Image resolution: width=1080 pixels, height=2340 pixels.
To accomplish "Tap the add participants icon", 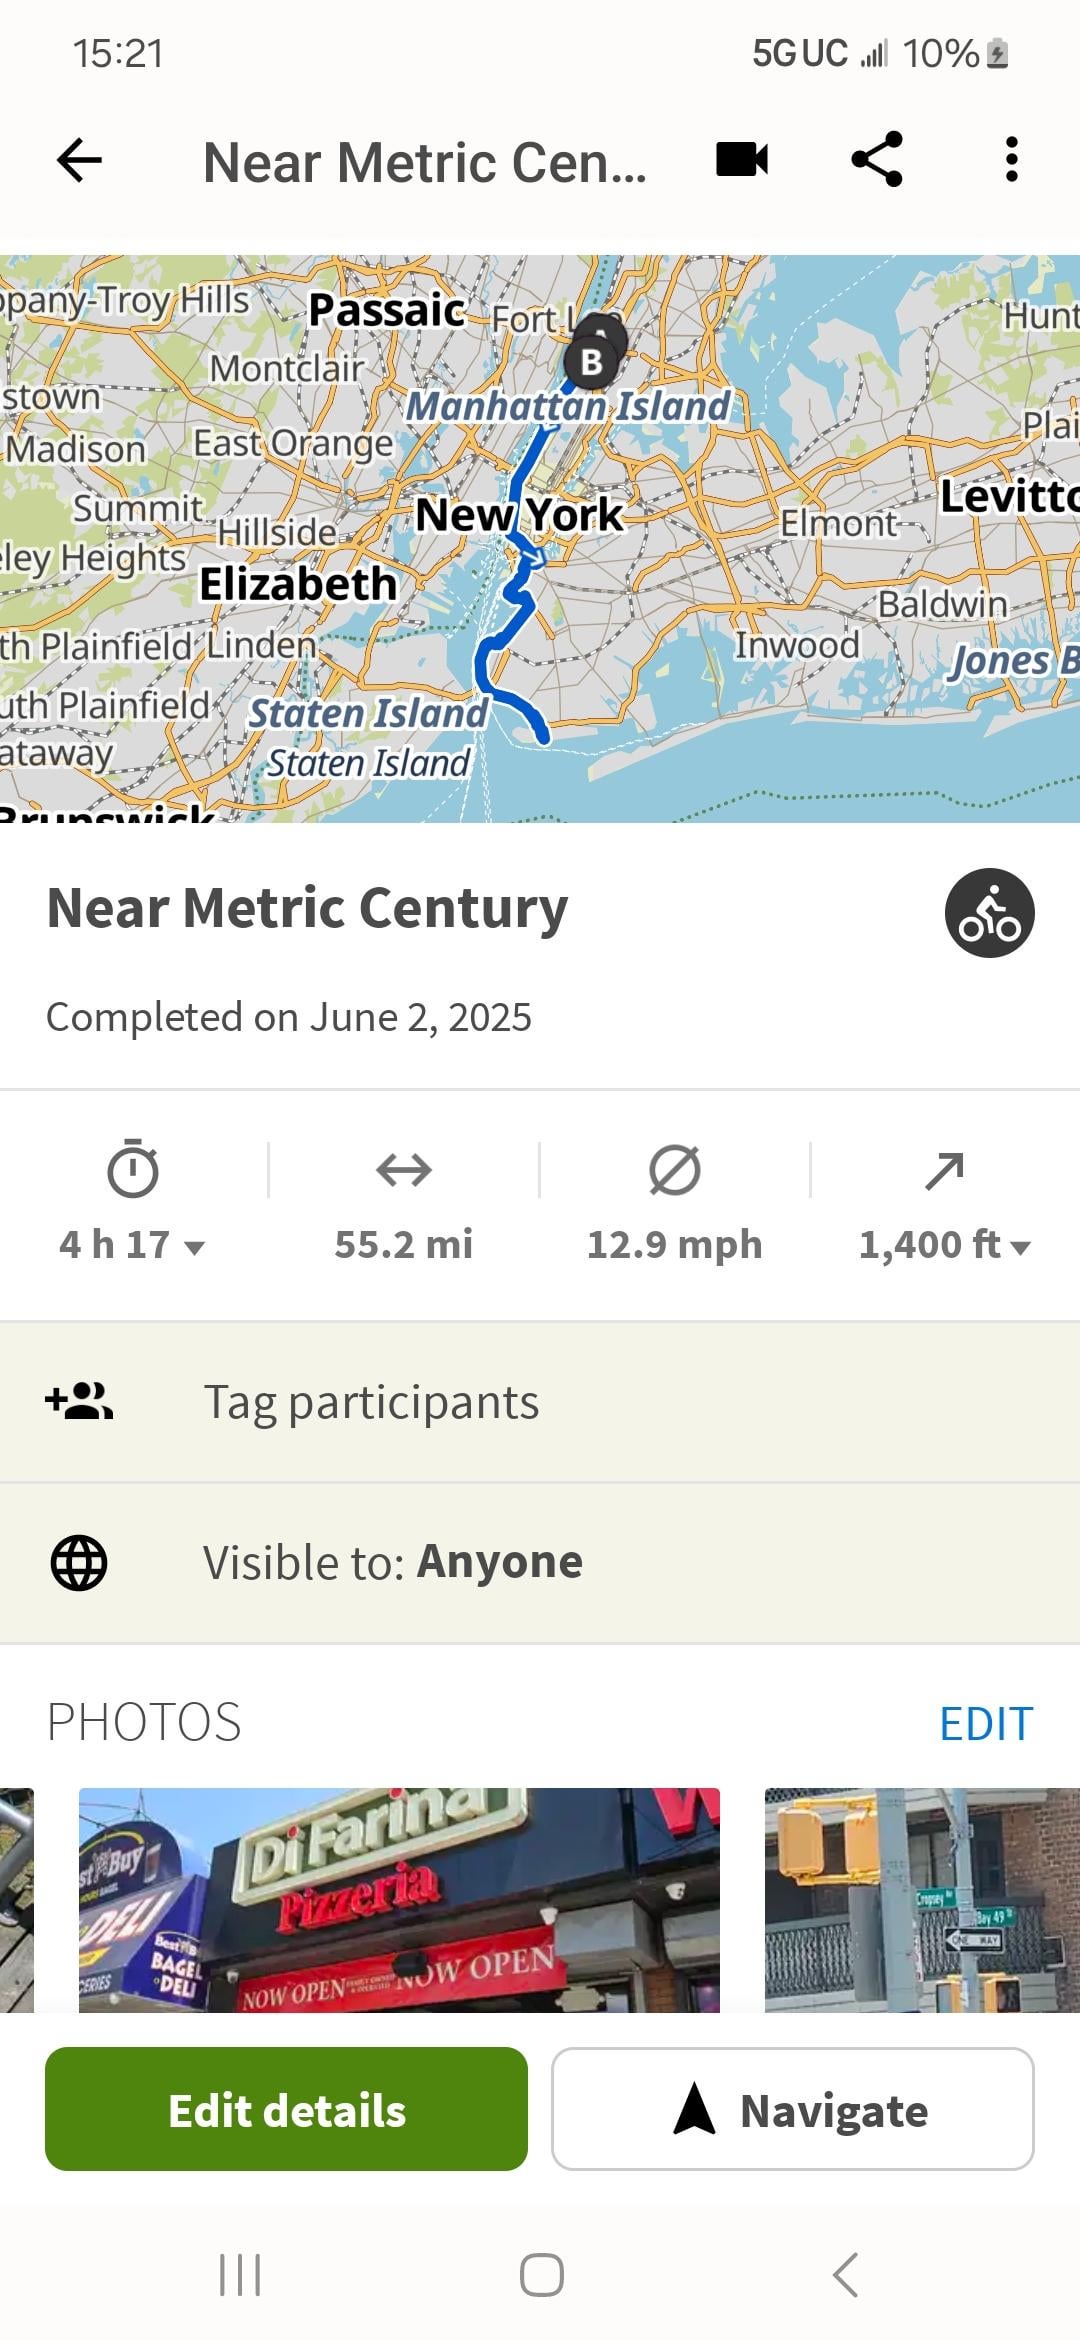I will [x=79, y=1401].
